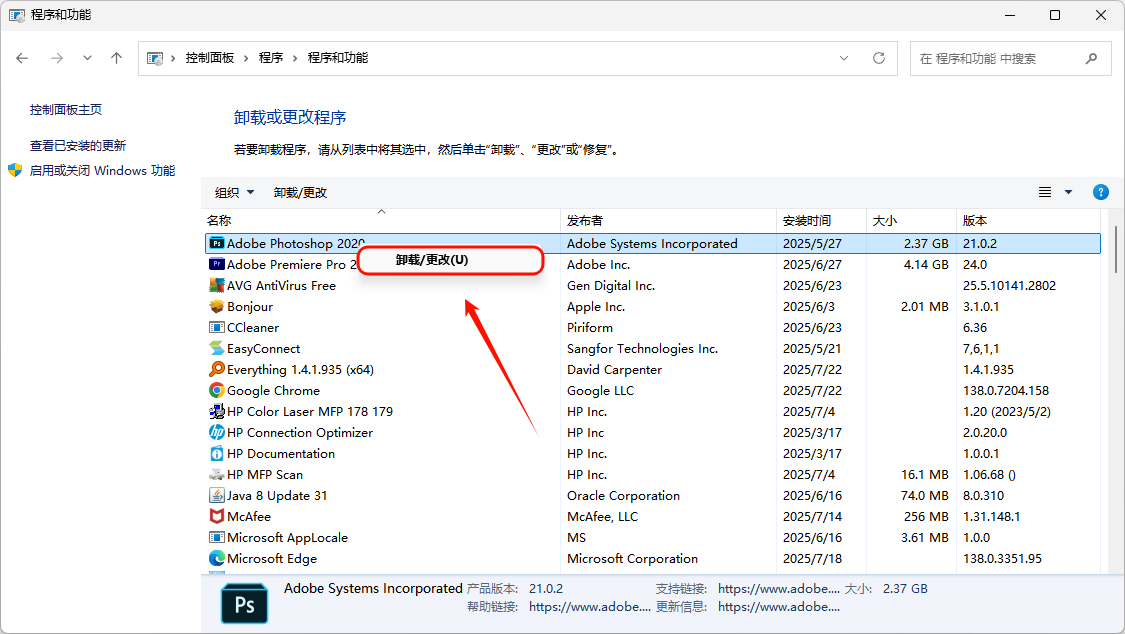This screenshot has height=634, width=1125.
Task: Open 控制面板主页 link
Action: [x=66, y=110]
